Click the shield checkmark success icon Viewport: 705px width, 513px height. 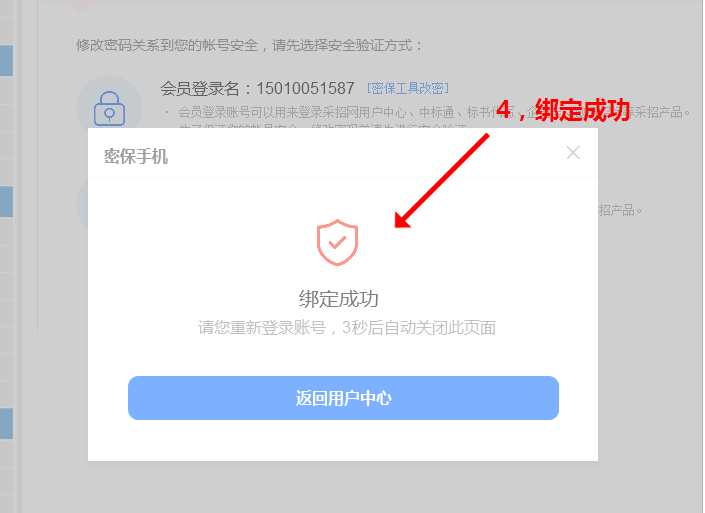click(x=337, y=242)
